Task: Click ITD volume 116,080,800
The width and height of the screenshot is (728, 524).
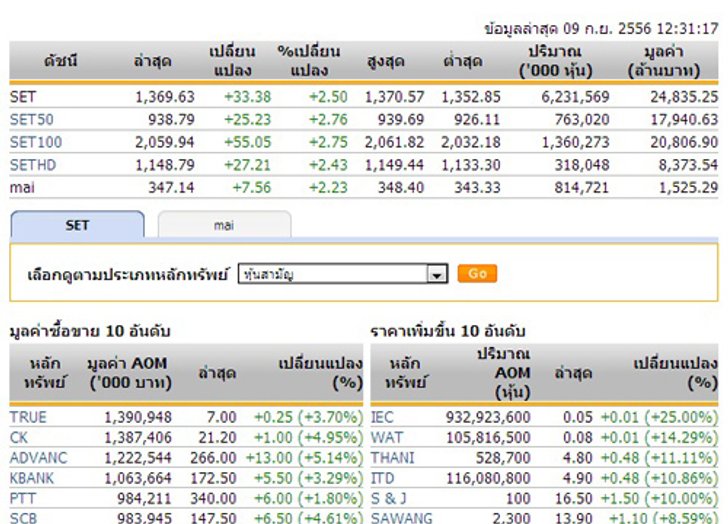Action: pyautogui.click(x=488, y=479)
